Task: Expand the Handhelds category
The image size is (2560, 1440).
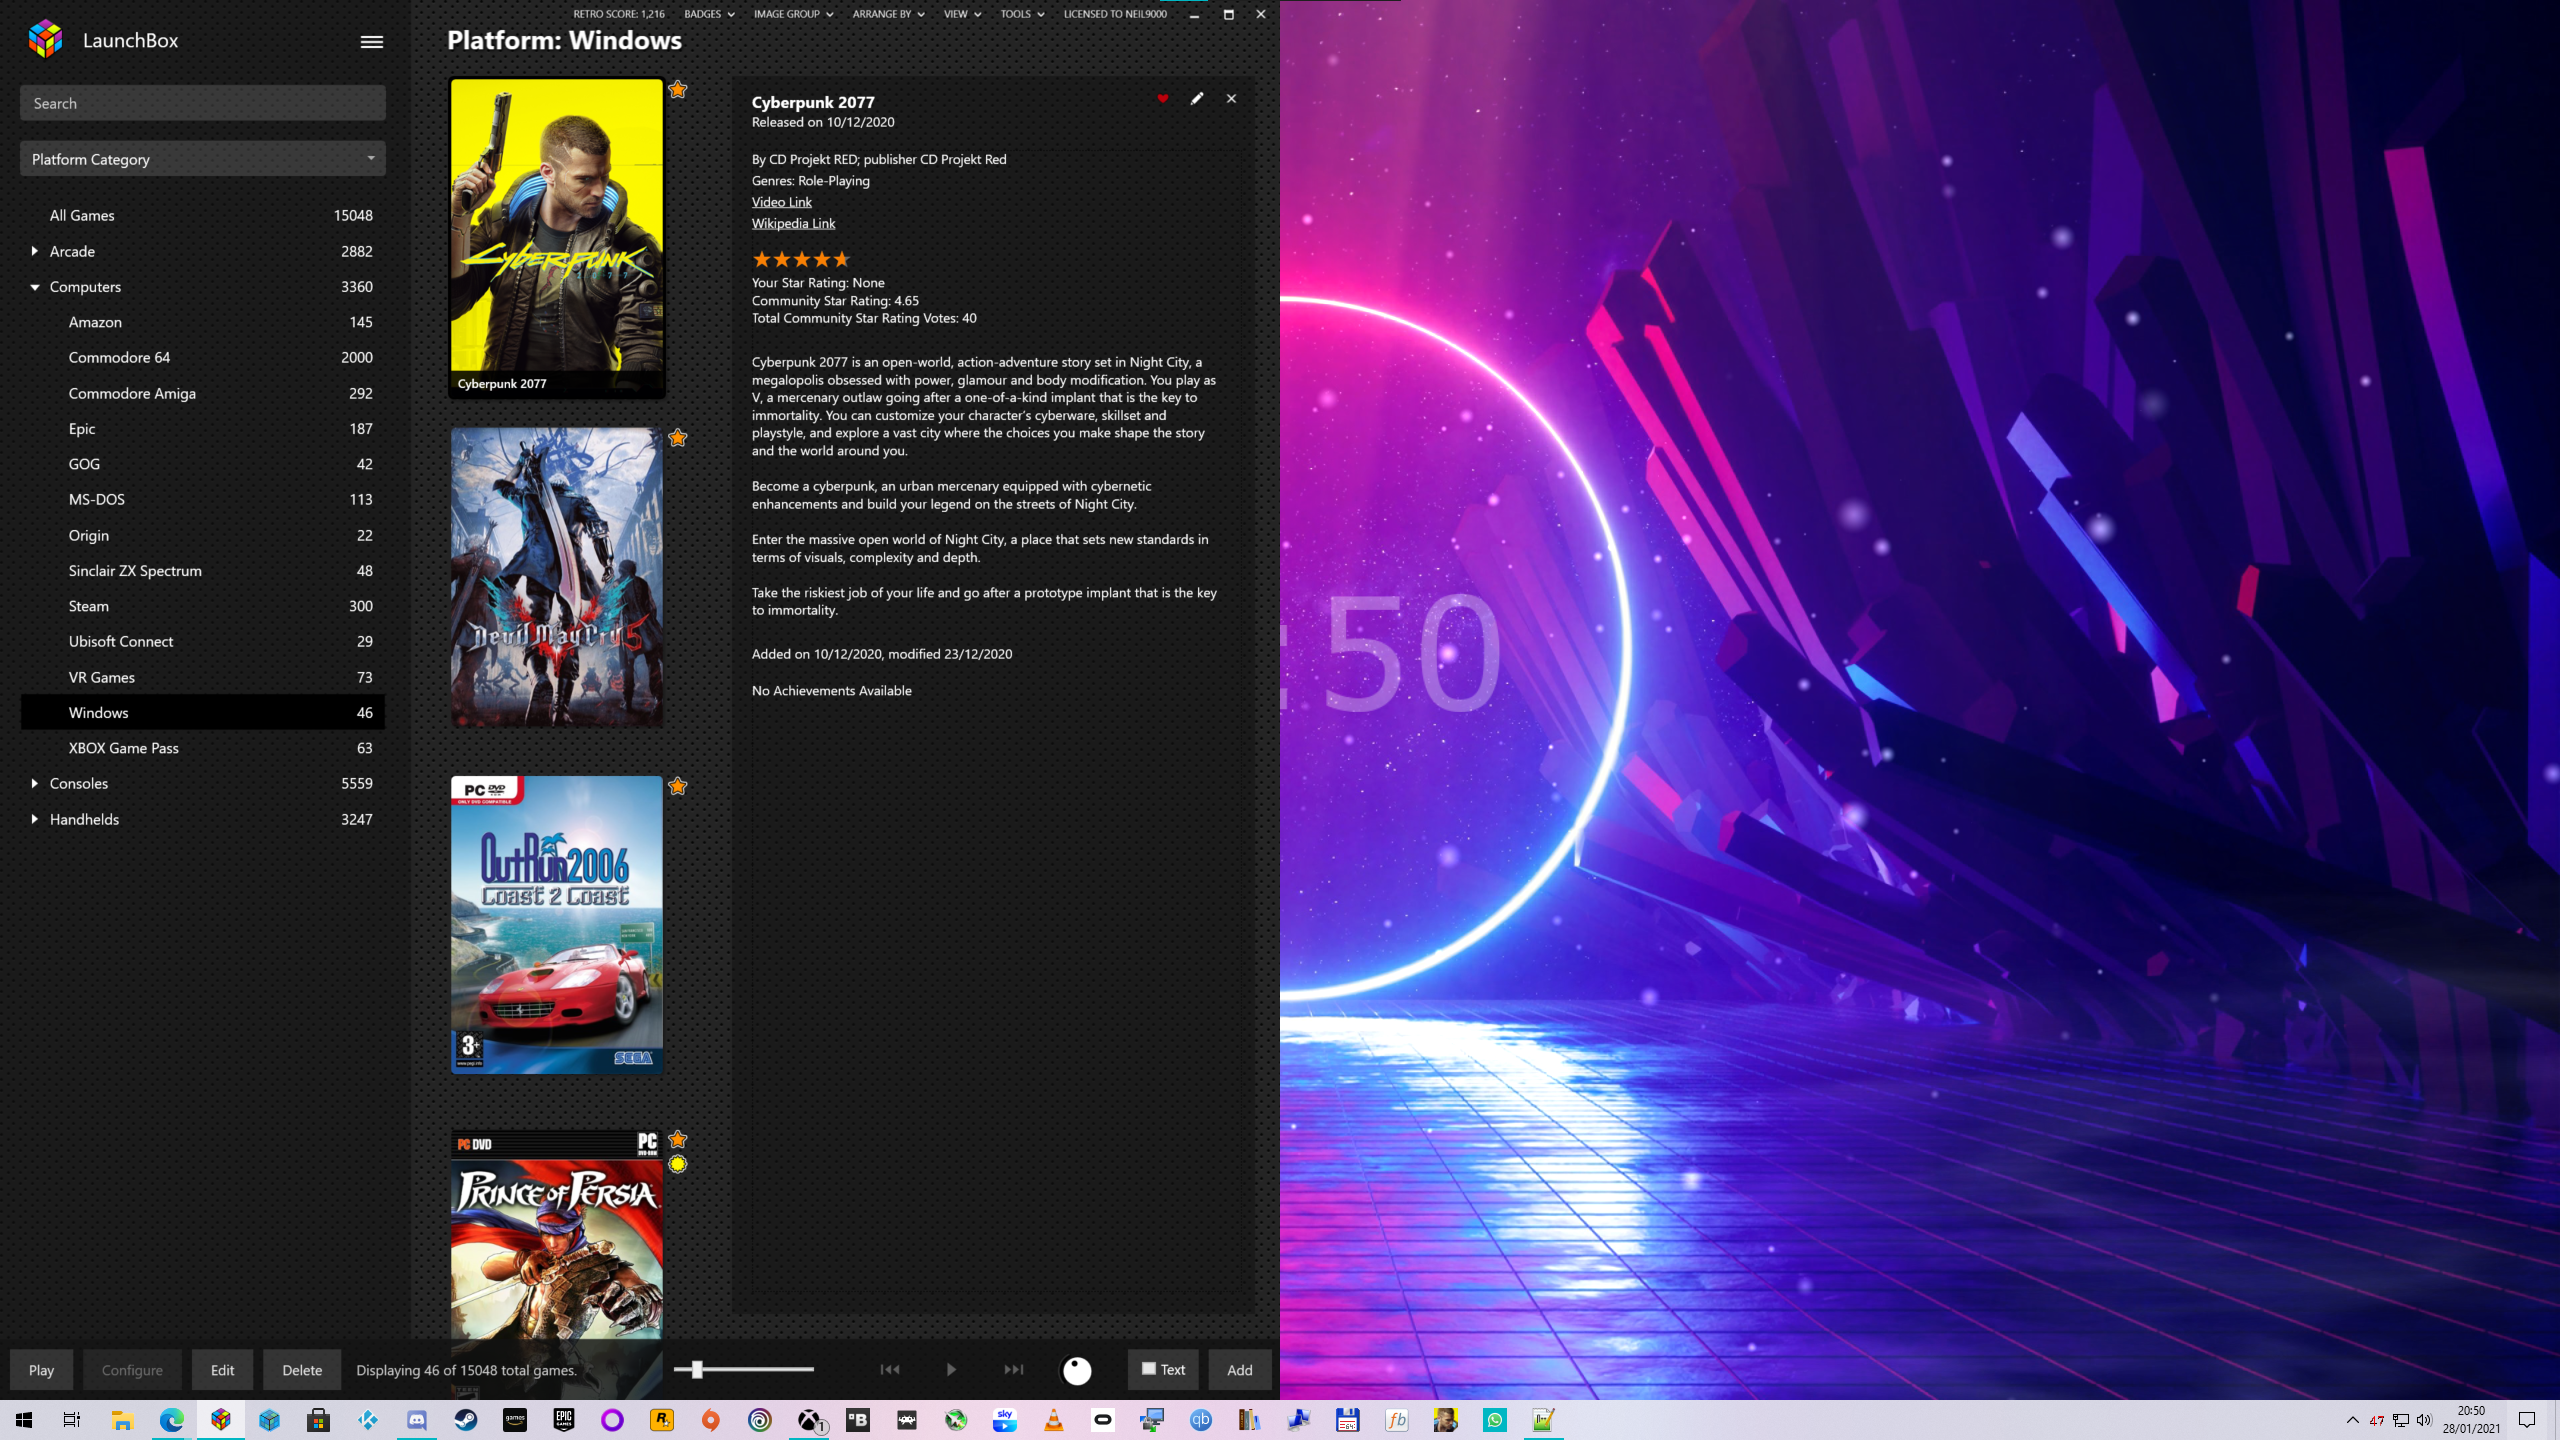Action: 35,819
